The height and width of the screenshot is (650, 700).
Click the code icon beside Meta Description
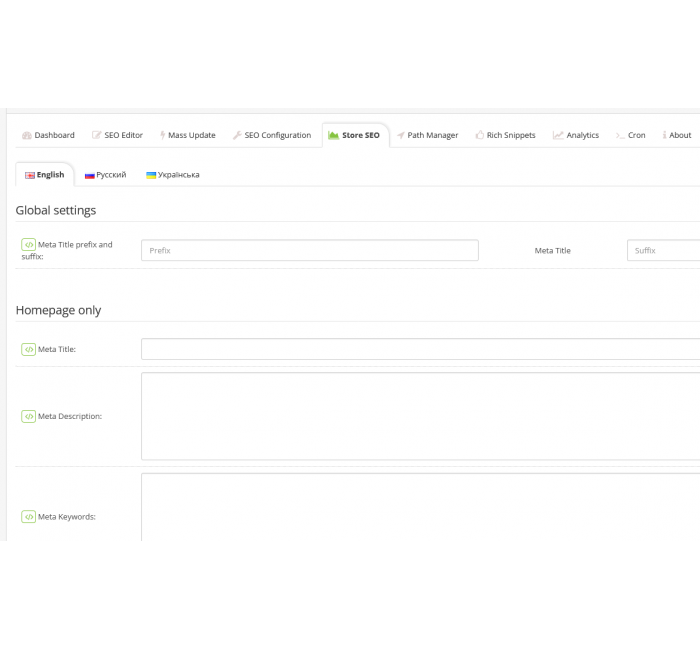[x=29, y=416]
